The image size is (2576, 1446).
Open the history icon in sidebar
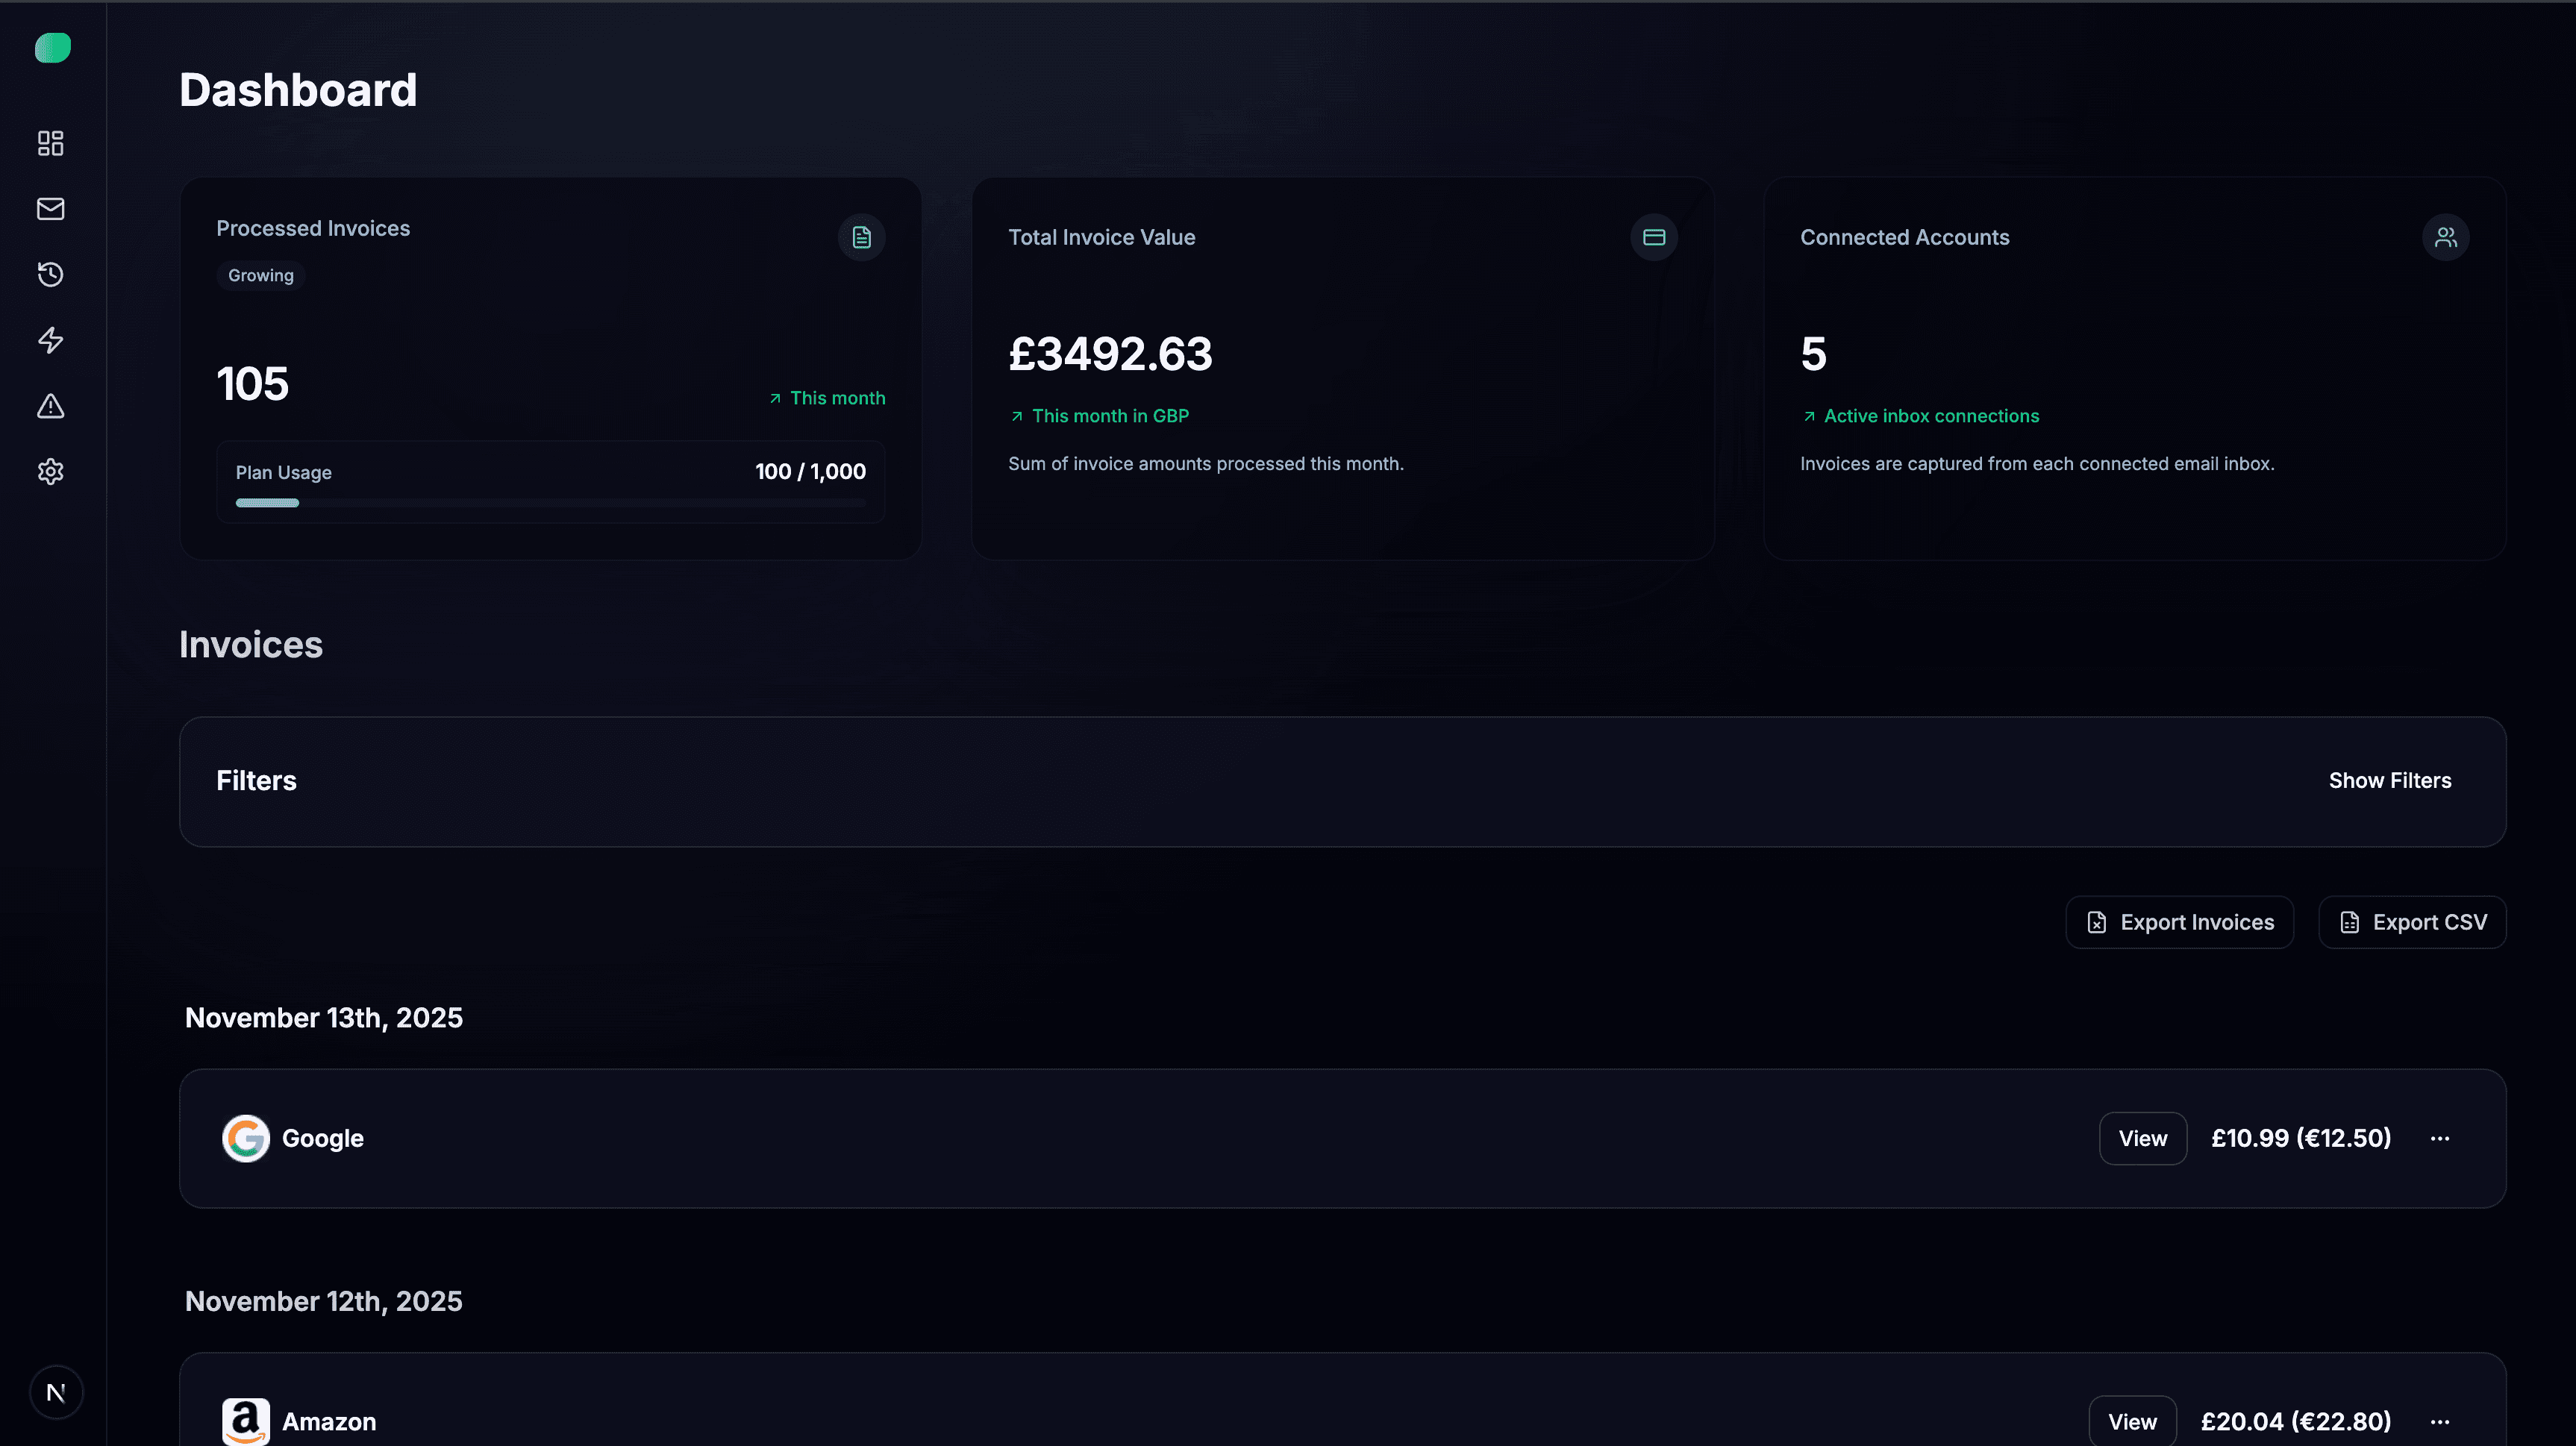tap(50, 274)
